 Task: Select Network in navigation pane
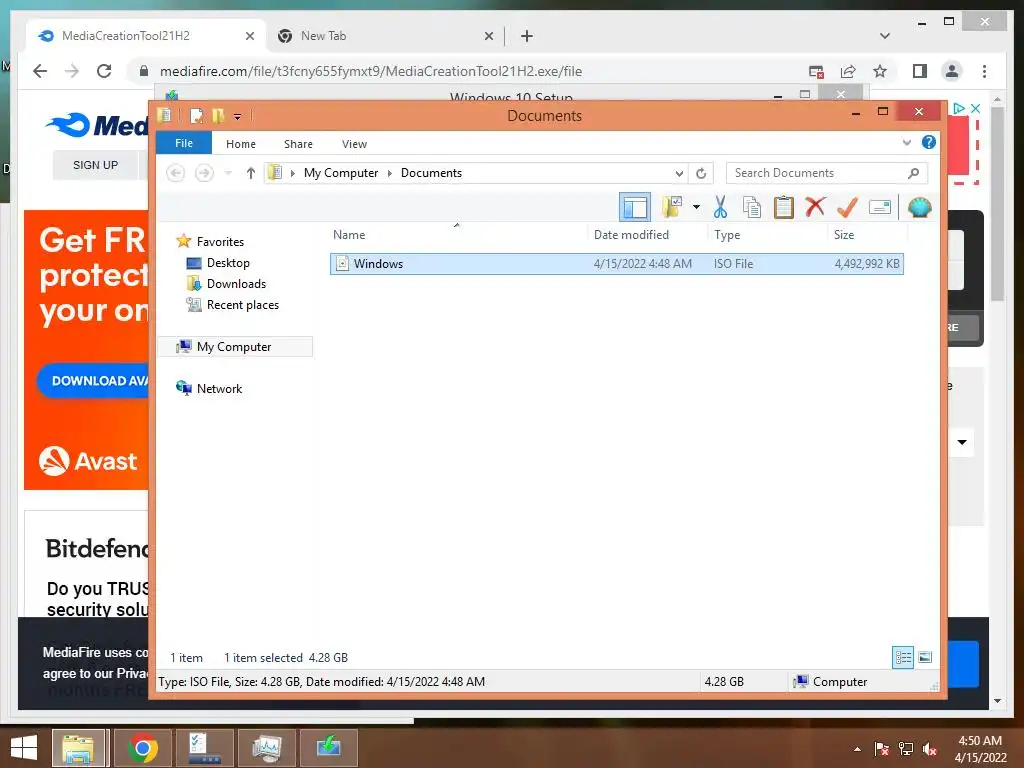pyautogui.click(x=219, y=389)
